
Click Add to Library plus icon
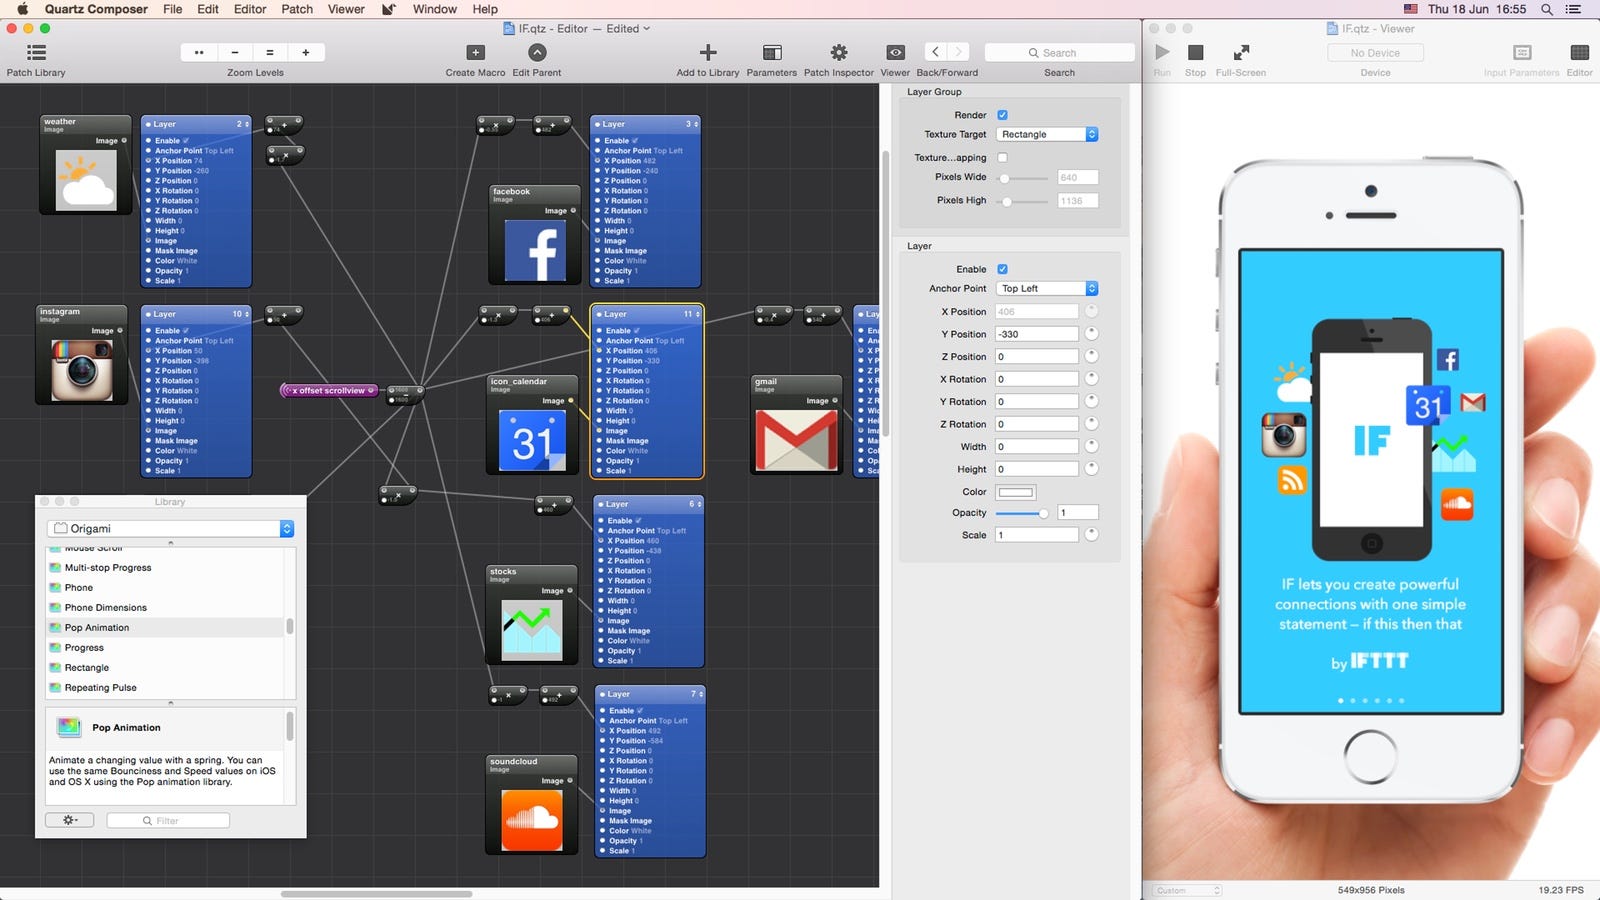pos(708,53)
